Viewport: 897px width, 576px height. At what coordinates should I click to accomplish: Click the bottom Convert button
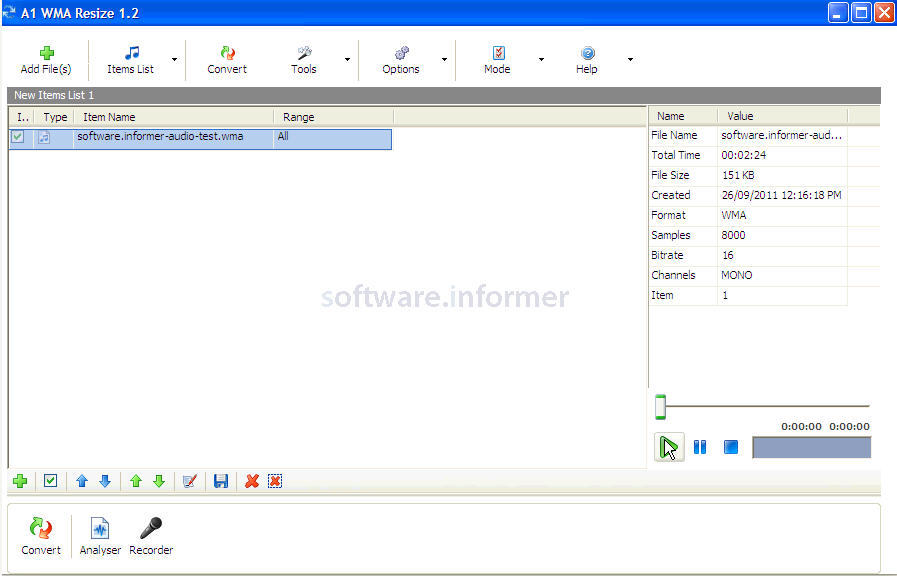pos(41,536)
